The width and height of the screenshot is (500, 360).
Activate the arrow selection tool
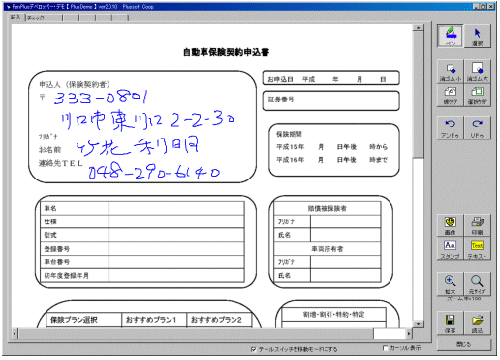(x=477, y=36)
